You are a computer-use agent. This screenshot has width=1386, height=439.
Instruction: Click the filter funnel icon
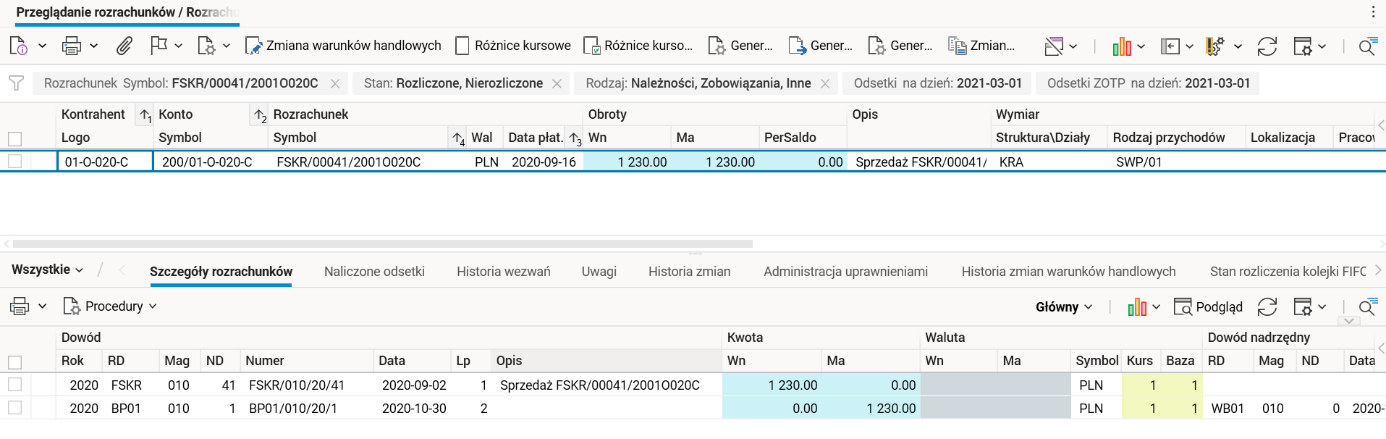(x=16, y=83)
